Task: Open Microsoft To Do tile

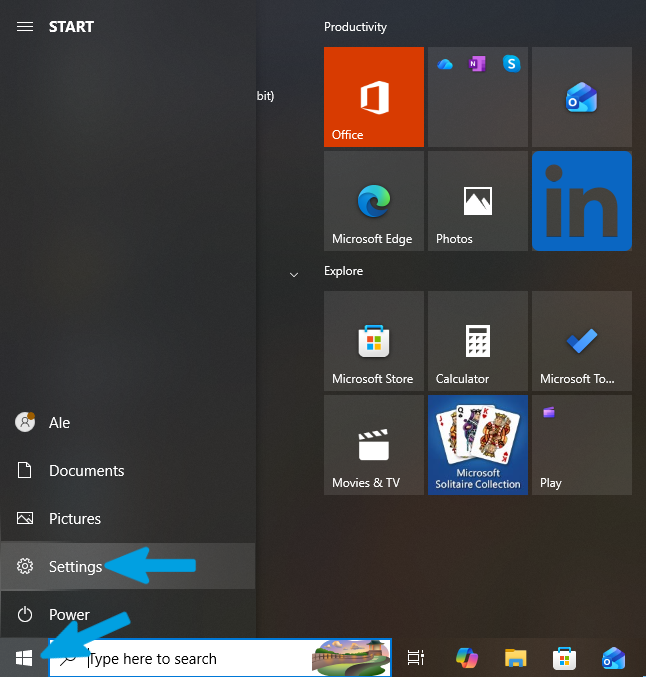Action: pos(582,341)
